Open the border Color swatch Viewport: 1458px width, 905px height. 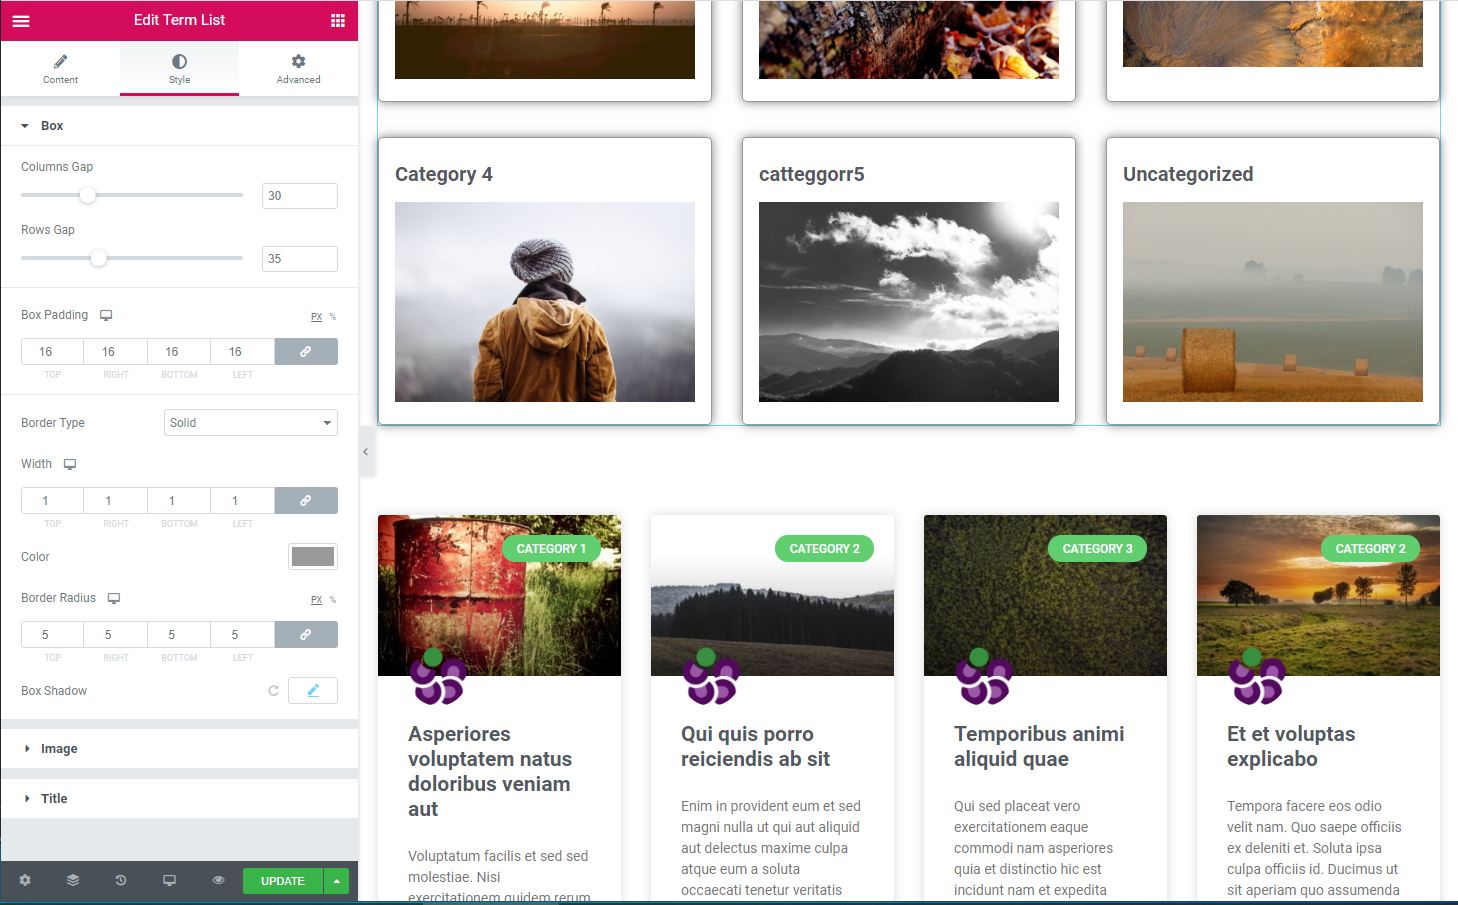(313, 557)
